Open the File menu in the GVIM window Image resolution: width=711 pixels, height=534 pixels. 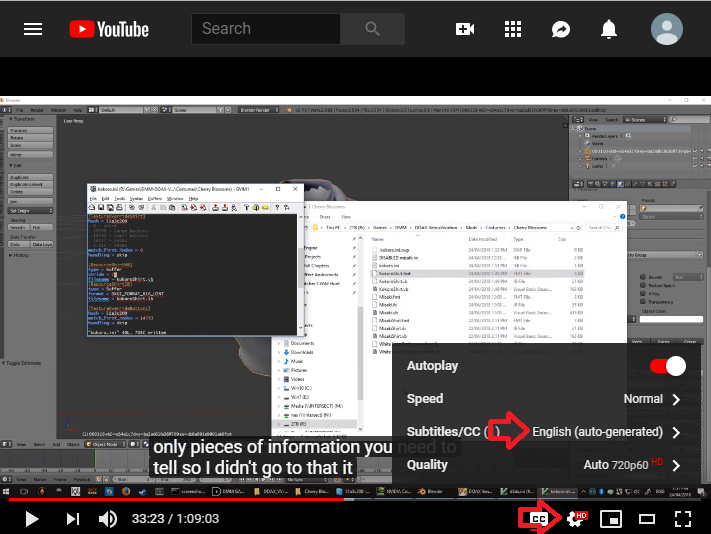93,199
